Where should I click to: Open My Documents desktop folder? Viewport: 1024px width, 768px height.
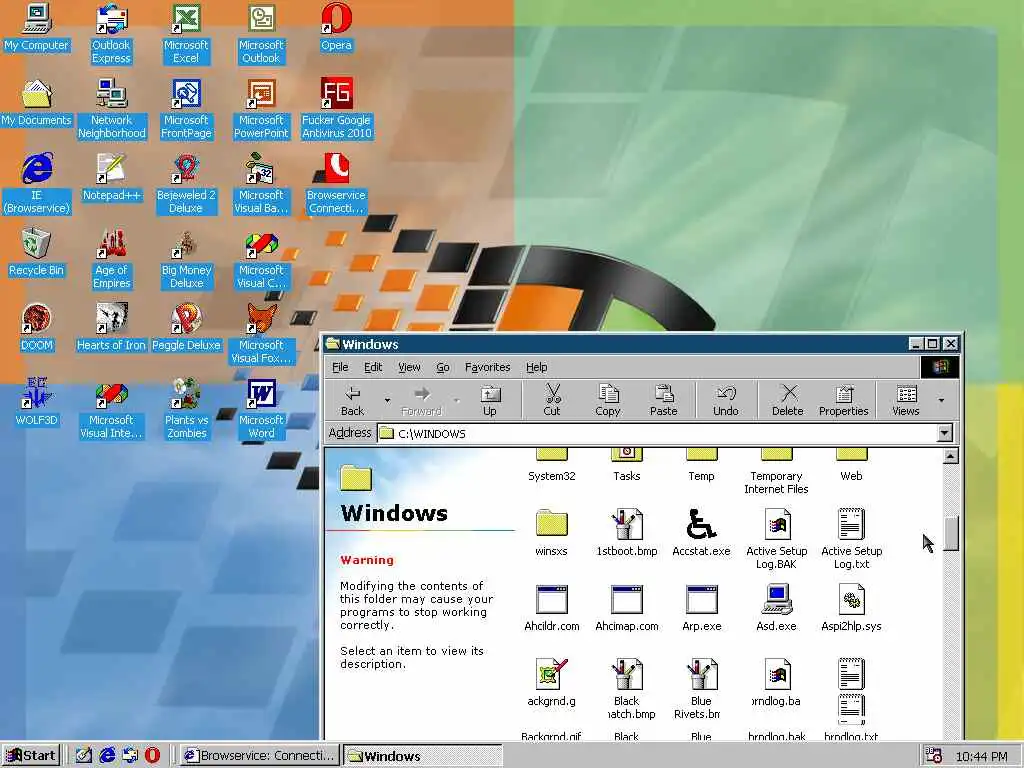pos(36,103)
